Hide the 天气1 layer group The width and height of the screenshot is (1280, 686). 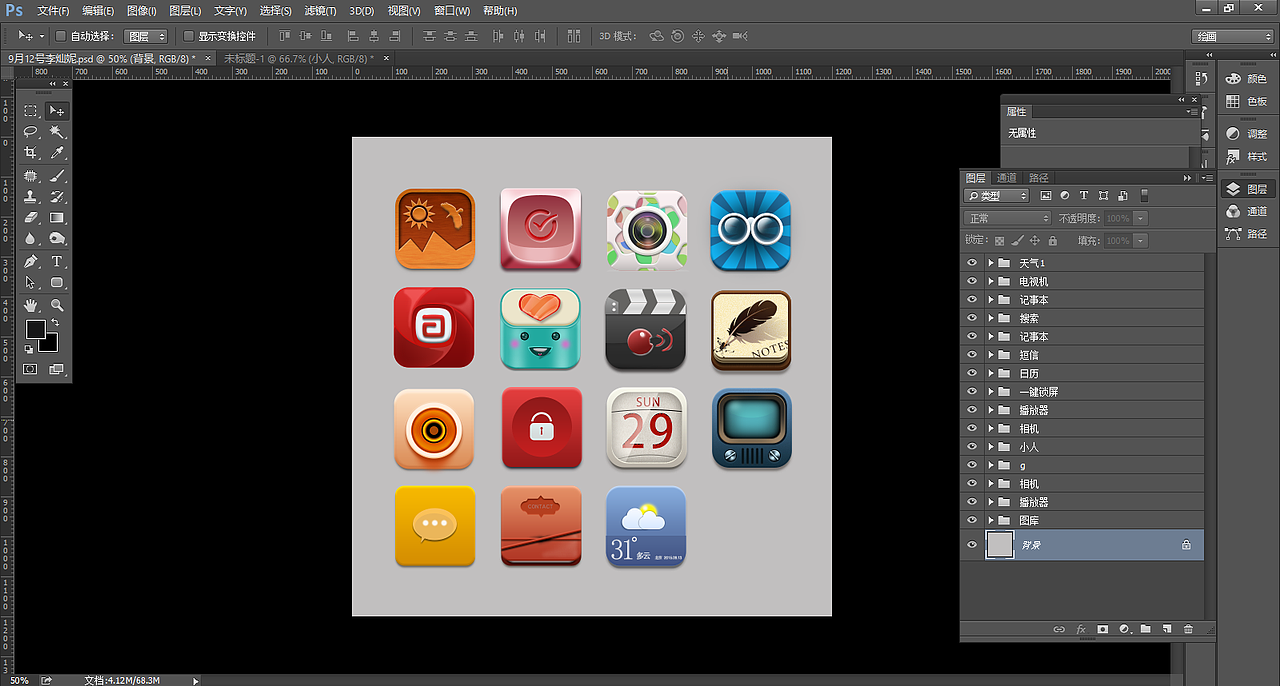(x=972, y=263)
